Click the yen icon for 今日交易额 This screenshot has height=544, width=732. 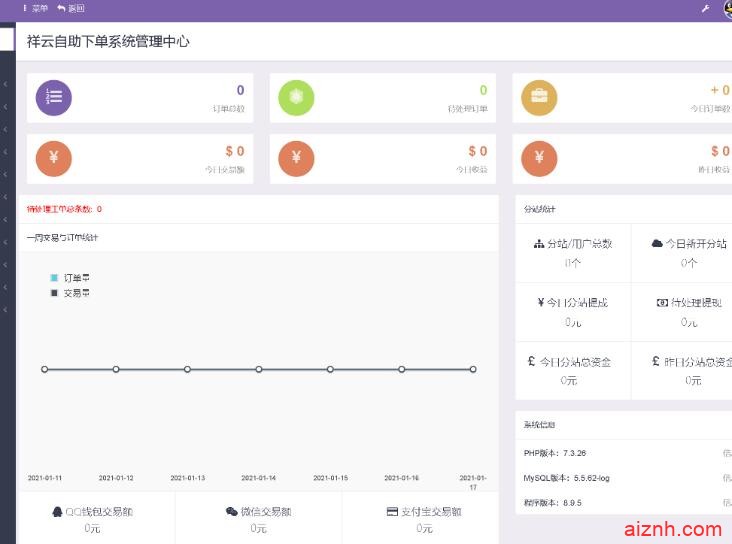pos(54,158)
